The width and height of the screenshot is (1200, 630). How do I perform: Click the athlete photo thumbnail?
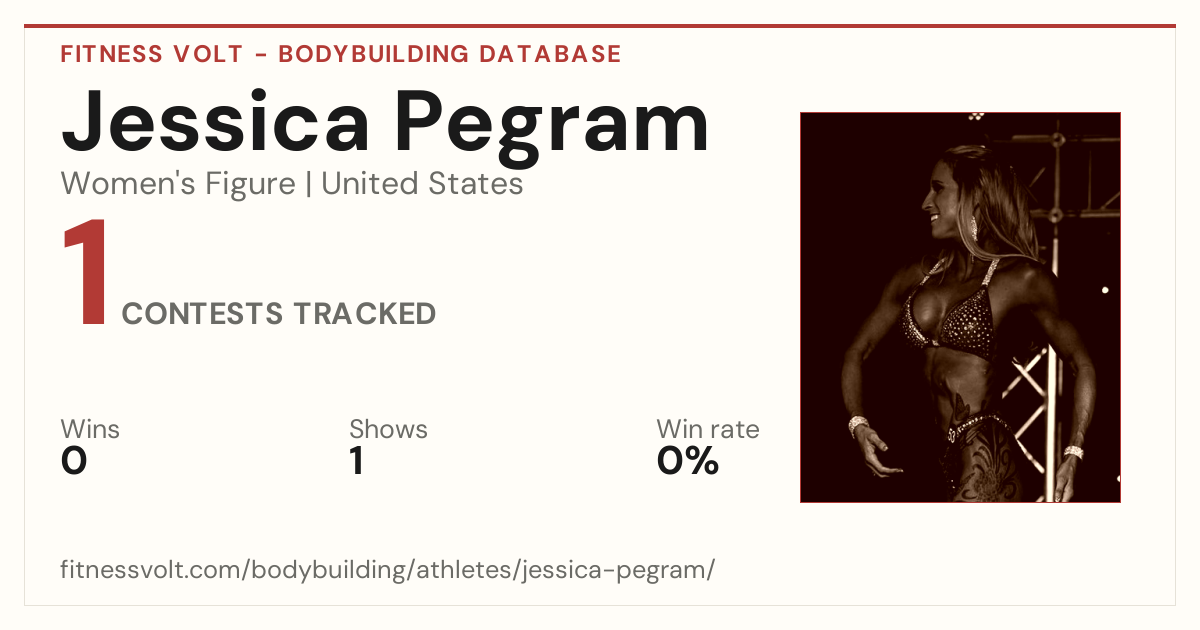(x=960, y=307)
